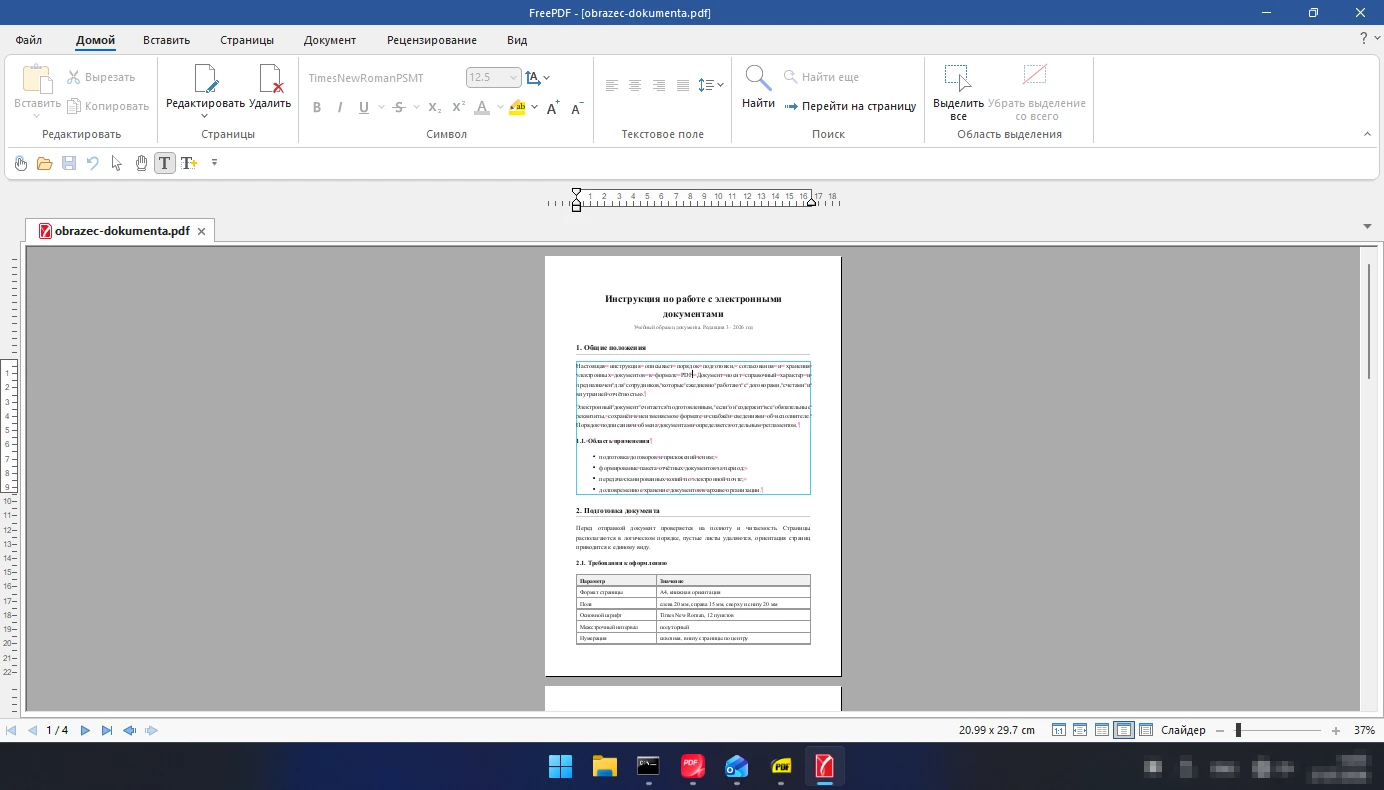Open the customize quick access toolbar dropdown
The image size is (1384, 790).
pos(214,163)
